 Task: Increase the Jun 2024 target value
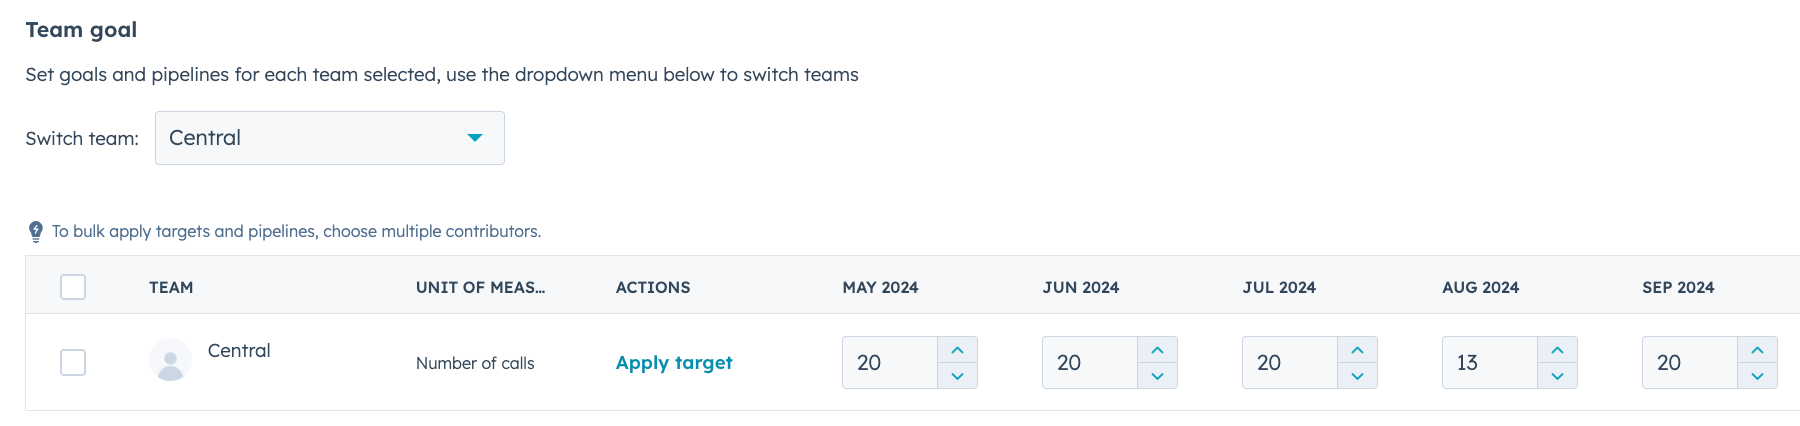(1157, 350)
